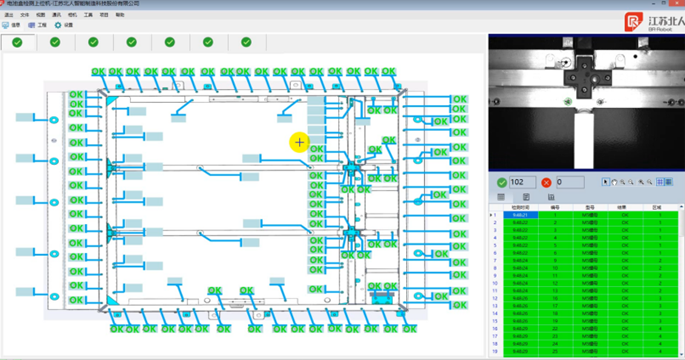Viewport: 685px width, 360px height.
Task: Click the pass count field showing 102
Action: tap(522, 182)
